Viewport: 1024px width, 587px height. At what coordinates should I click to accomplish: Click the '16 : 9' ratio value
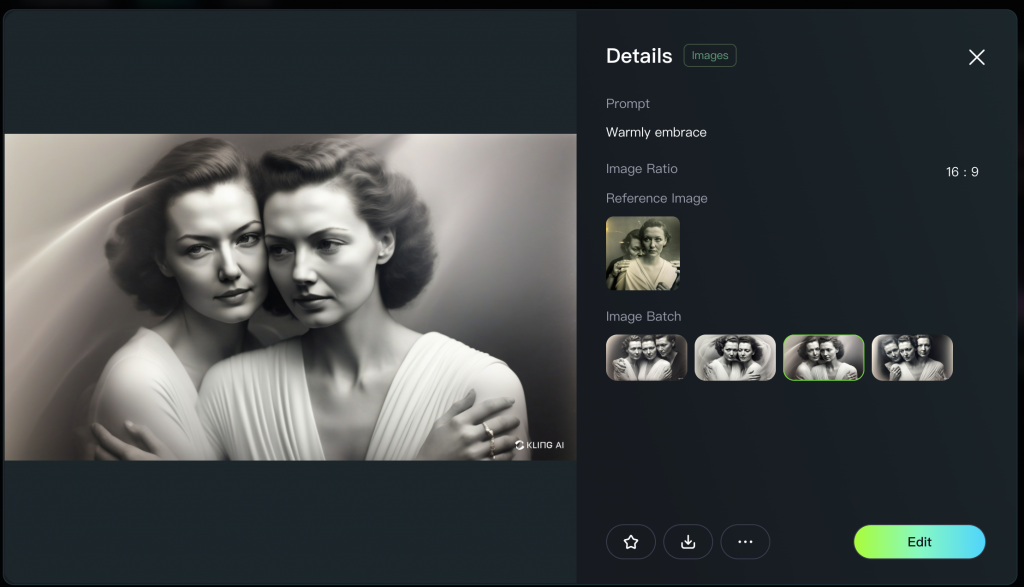(x=962, y=172)
